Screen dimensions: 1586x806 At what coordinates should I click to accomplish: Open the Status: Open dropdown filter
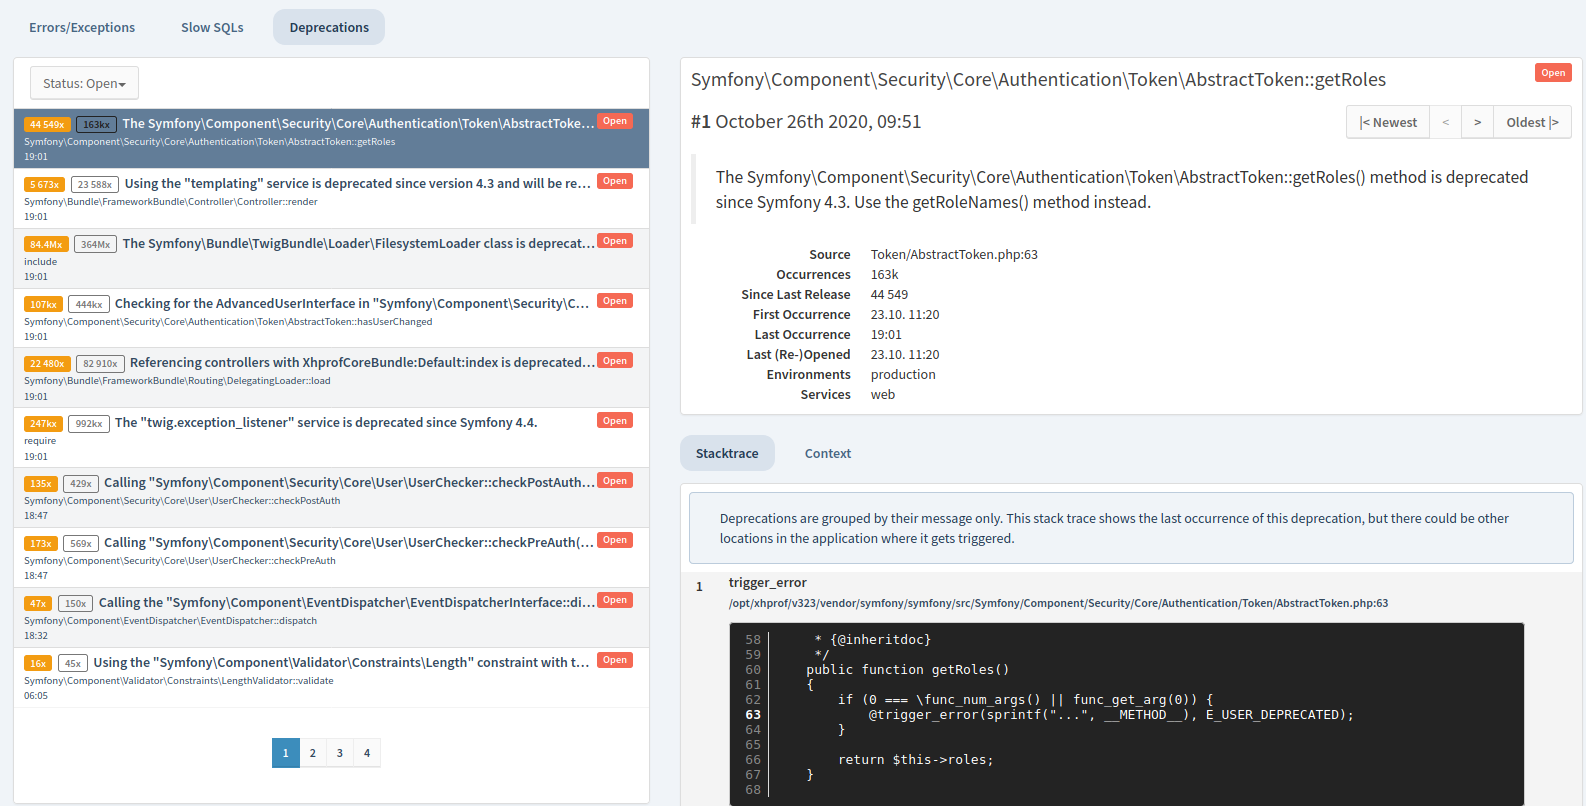[x=84, y=83]
